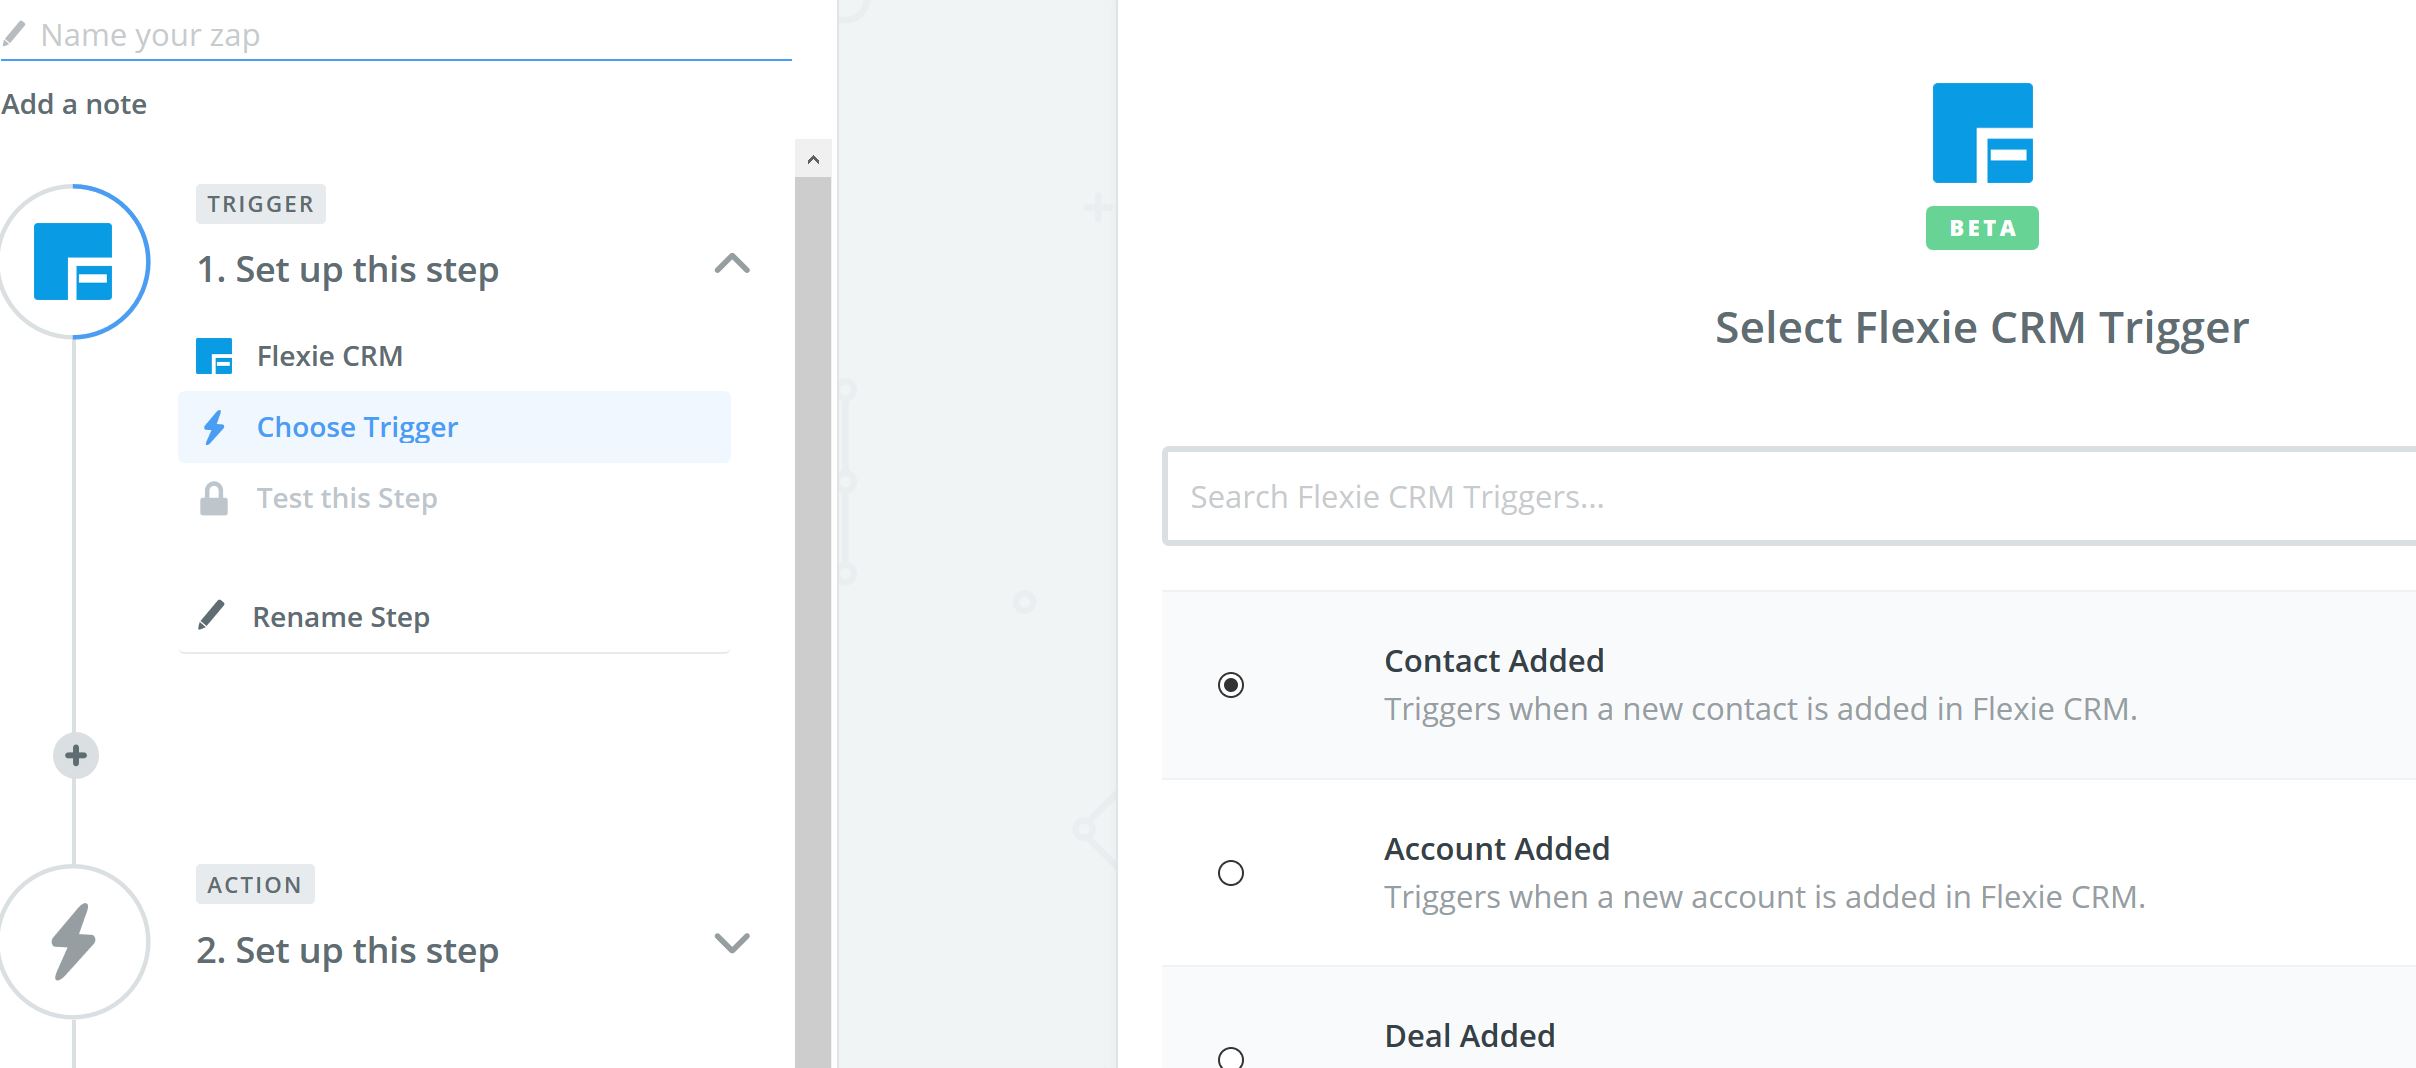Click the Contact Added trigger title

click(x=1494, y=661)
